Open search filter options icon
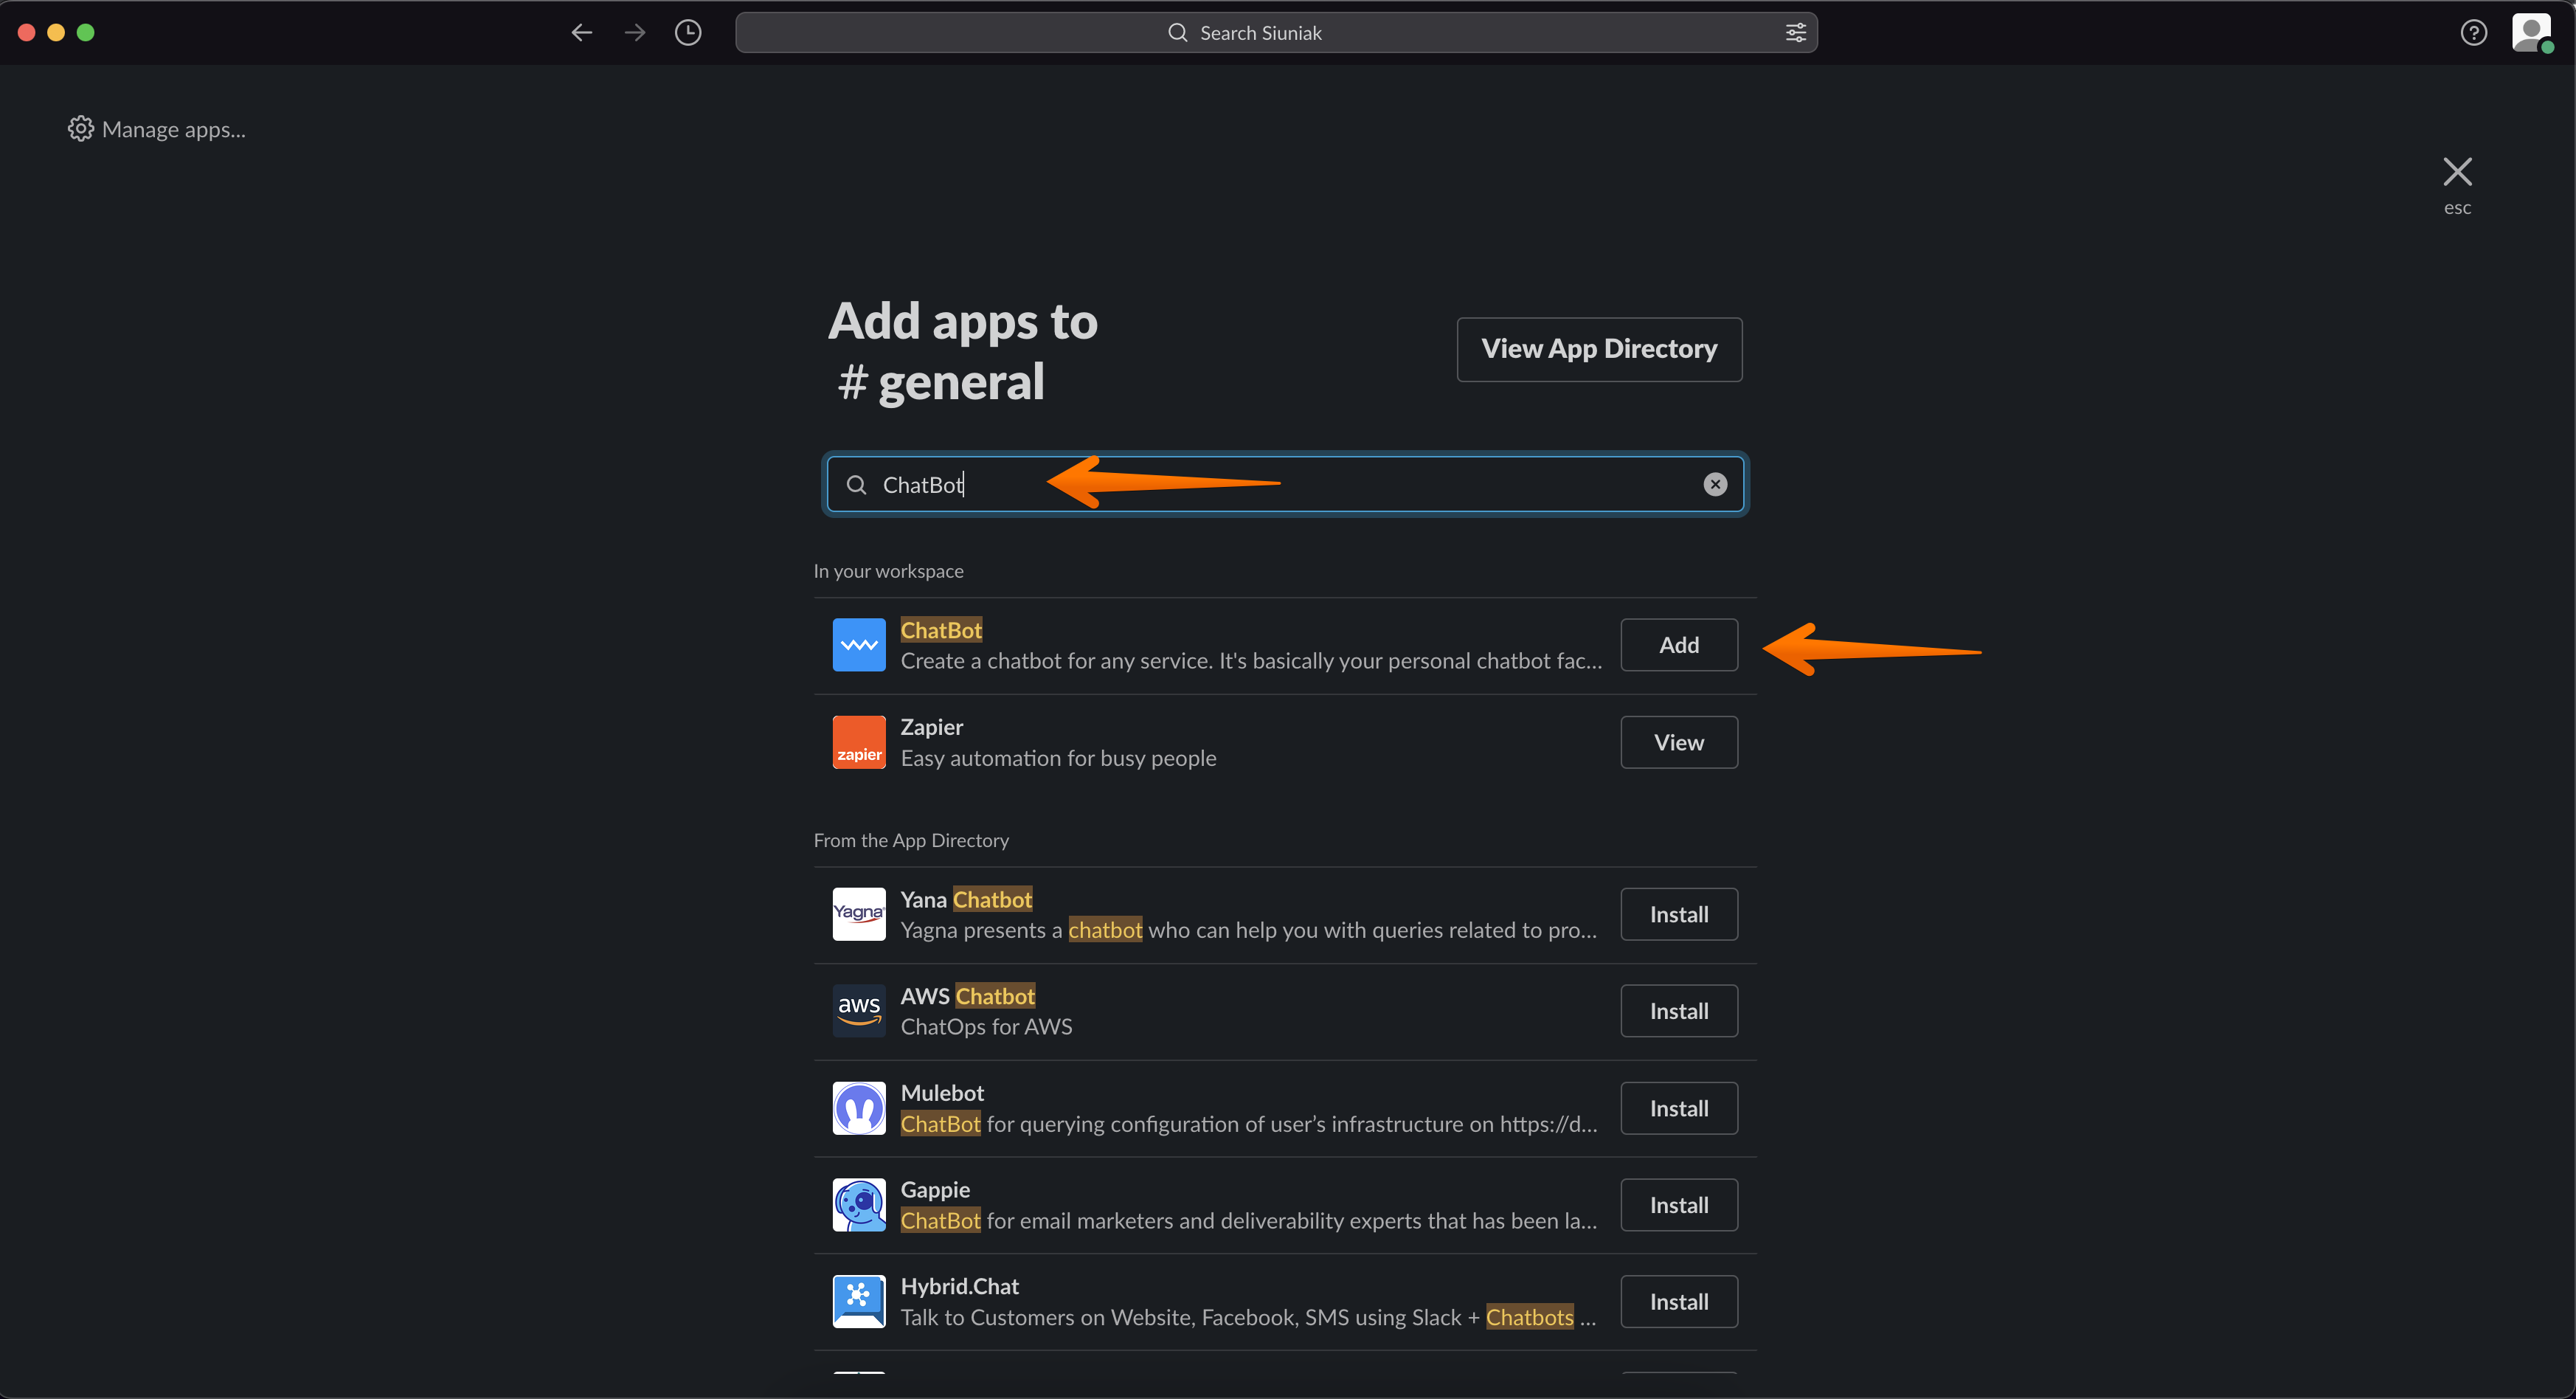This screenshot has width=2576, height=1399. tap(1795, 33)
